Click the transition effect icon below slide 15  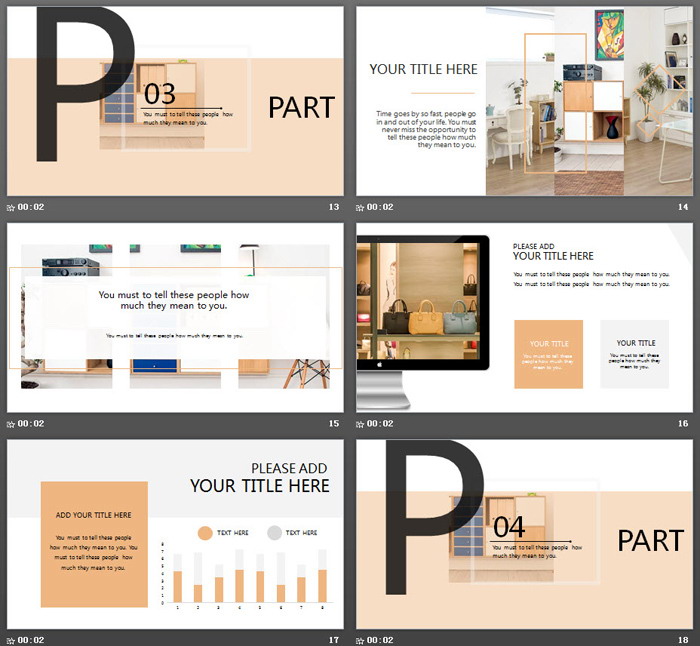(x=11, y=423)
